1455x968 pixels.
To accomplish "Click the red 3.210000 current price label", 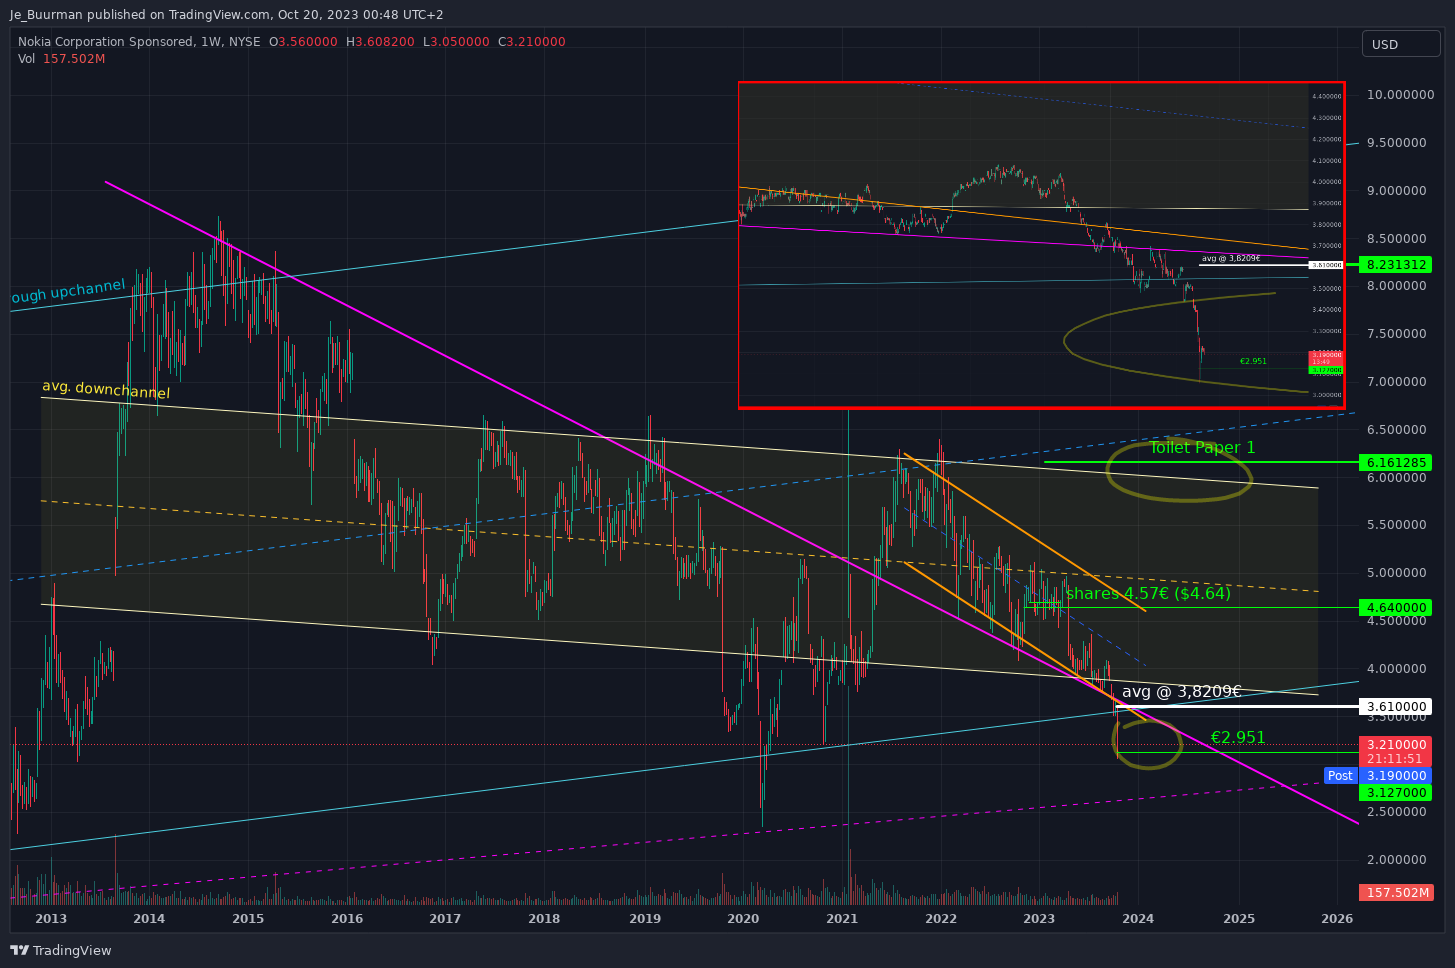I will [1395, 745].
